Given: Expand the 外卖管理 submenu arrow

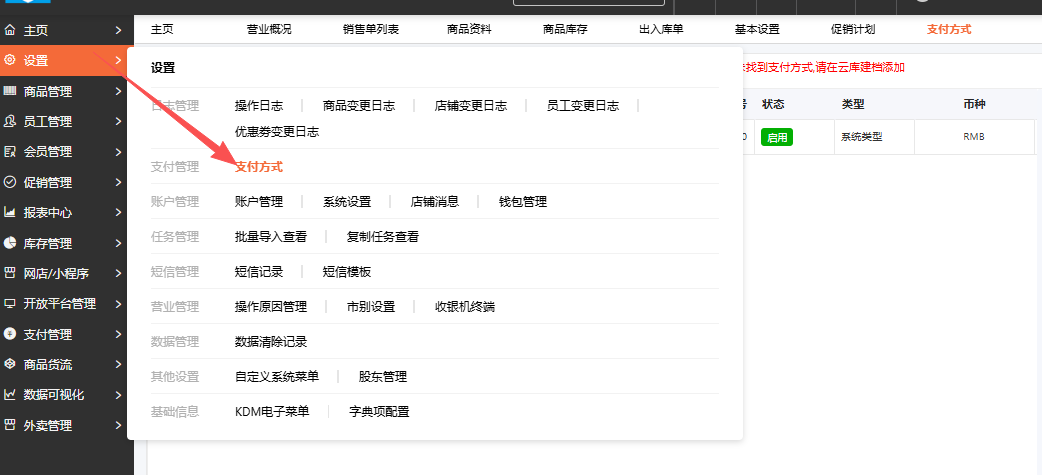Looking at the screenshot, I should click(118, 426).
